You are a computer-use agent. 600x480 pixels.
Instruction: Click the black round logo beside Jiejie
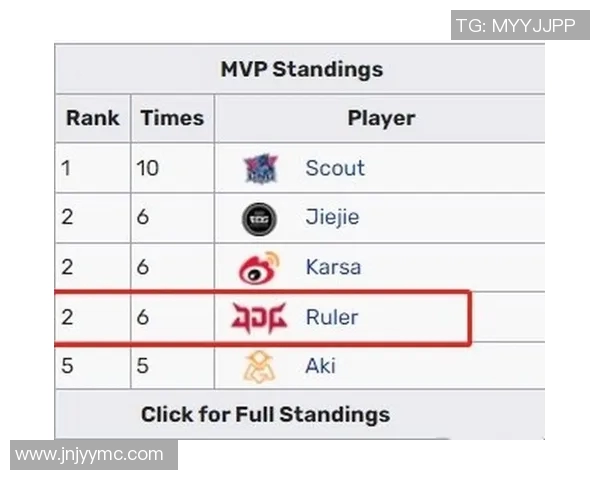[261, 218]
